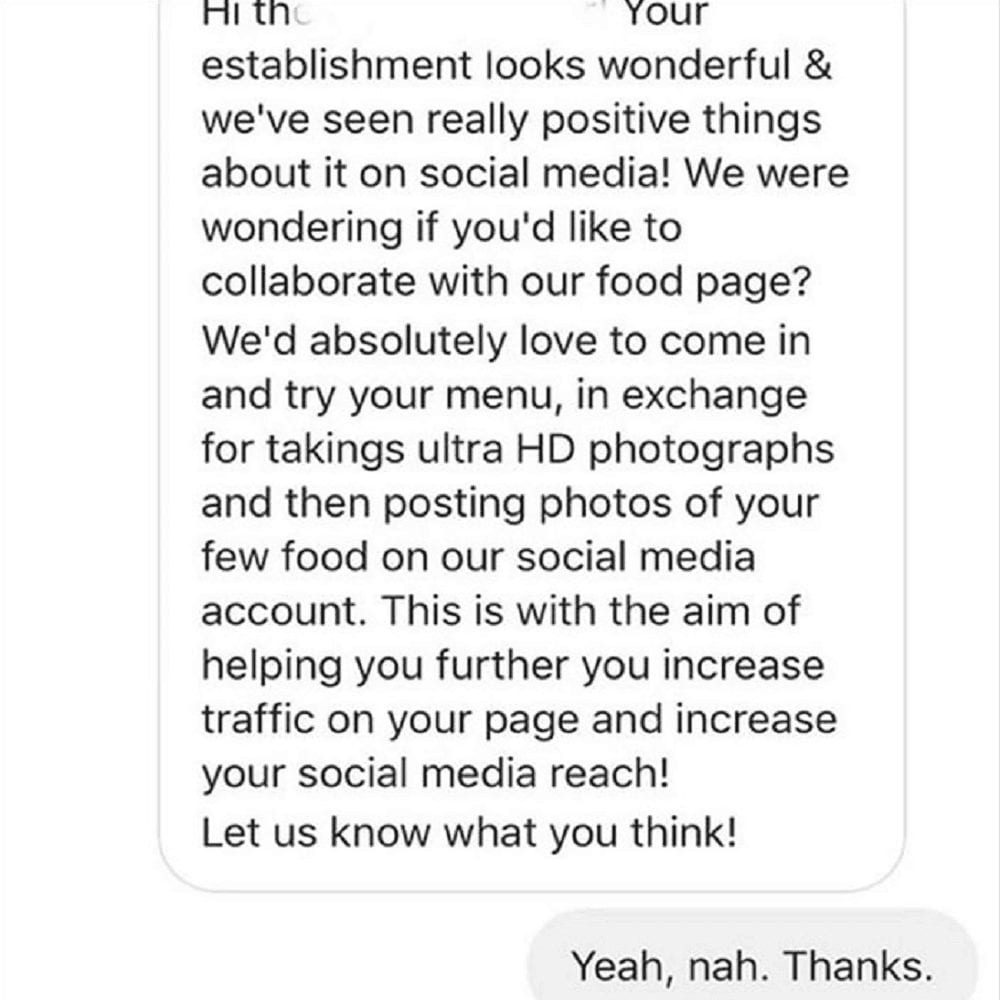Viewport: 1000px width, 1000px height.
Task: Click the text "few food on our social media"
Action: pyautogui.click(x=478, y=557)
